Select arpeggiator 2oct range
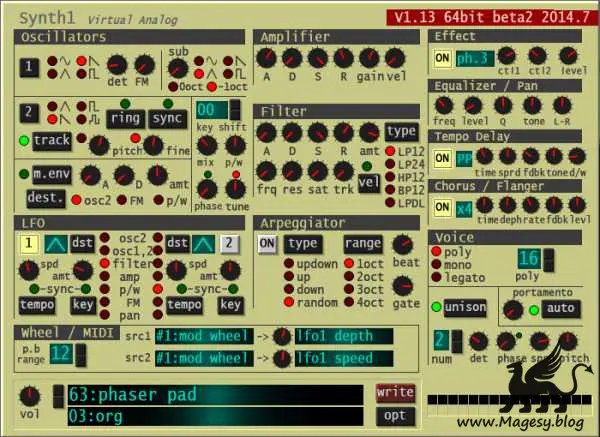 349,276
